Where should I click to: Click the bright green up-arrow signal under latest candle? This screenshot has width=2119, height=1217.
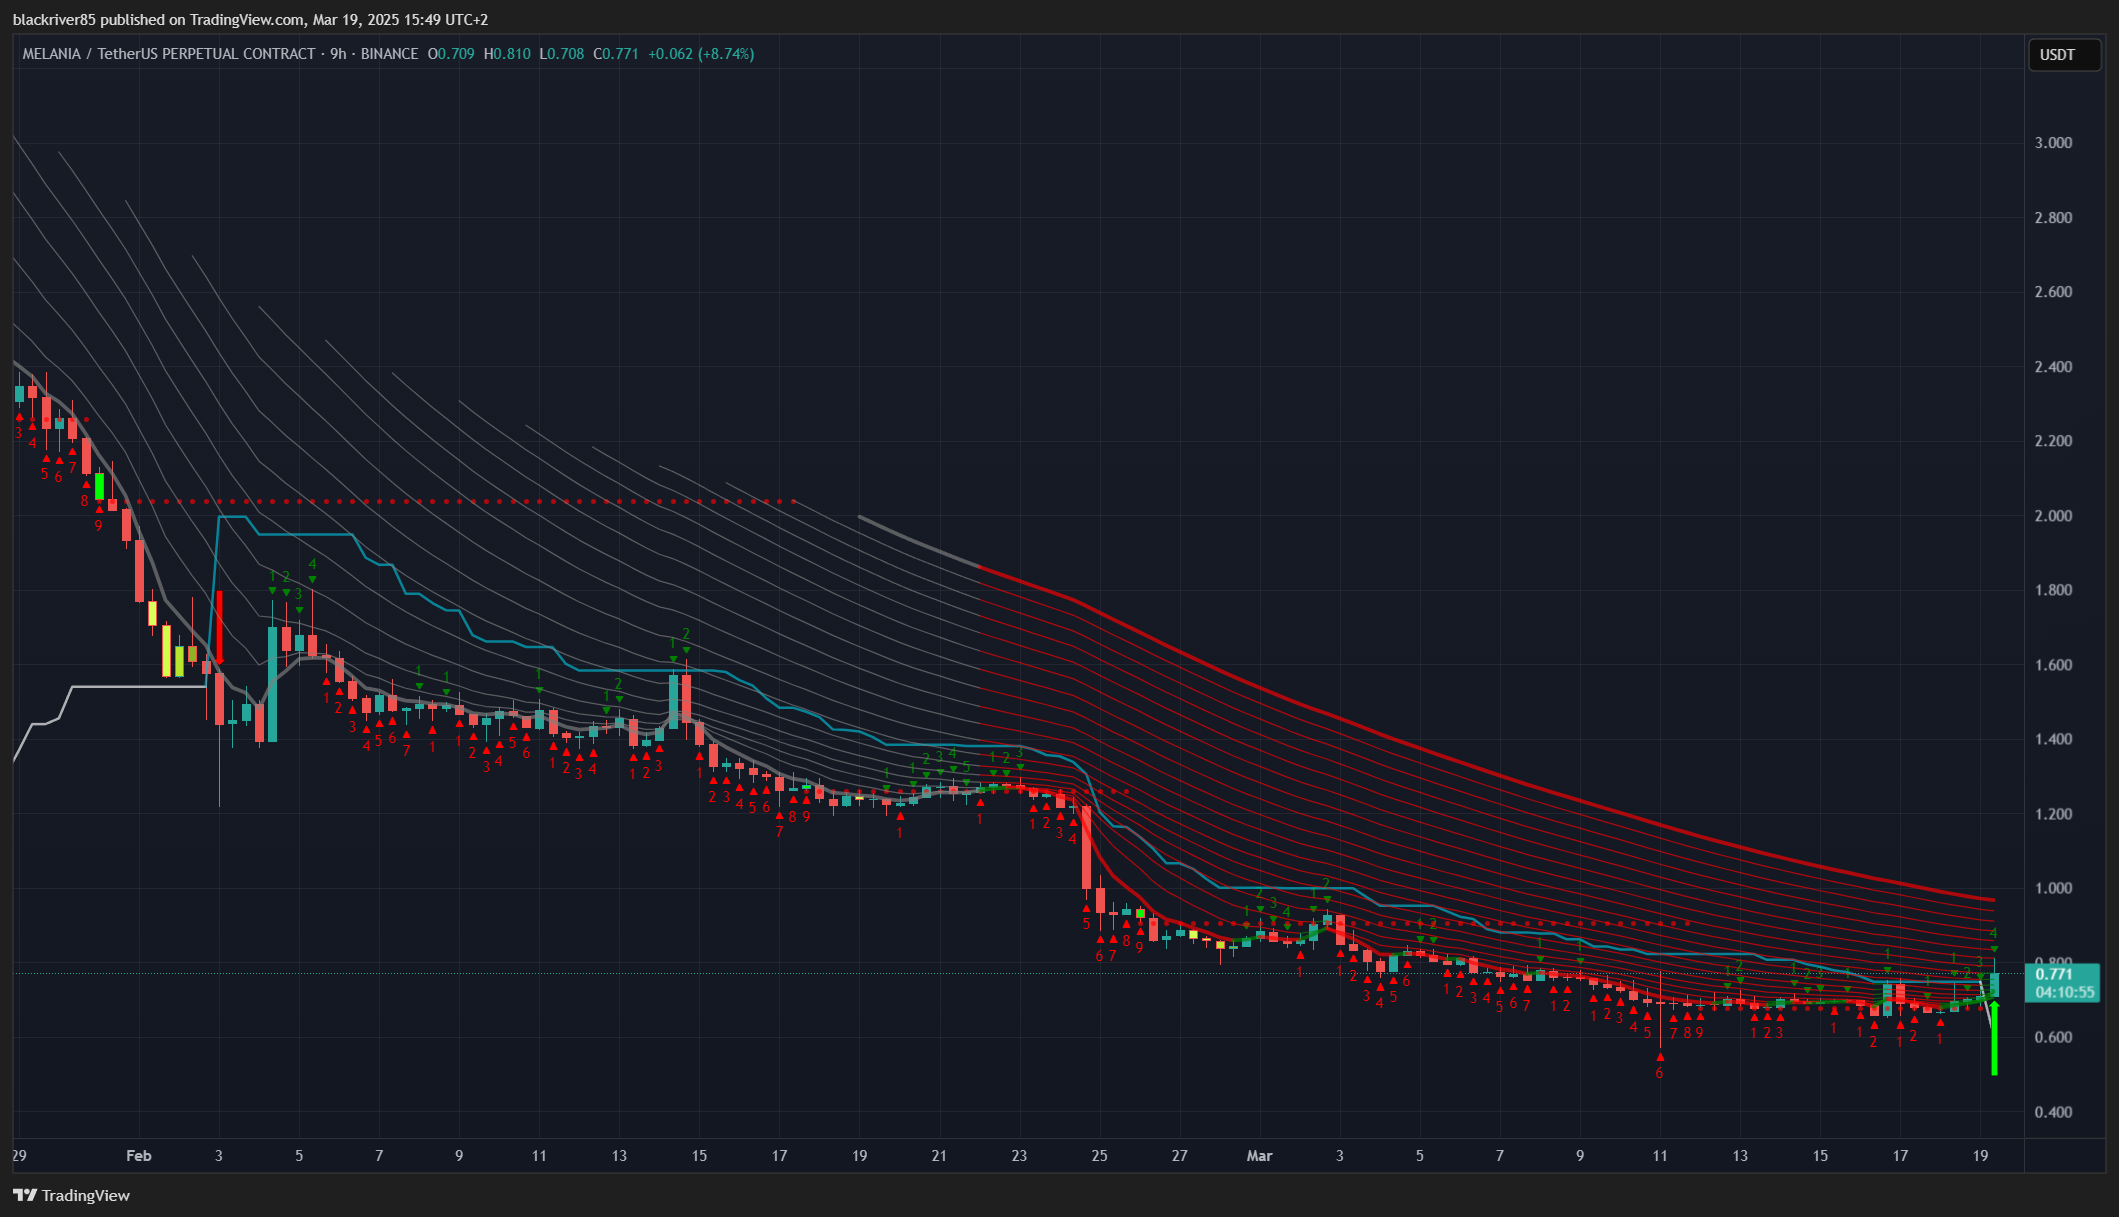1994,1038
